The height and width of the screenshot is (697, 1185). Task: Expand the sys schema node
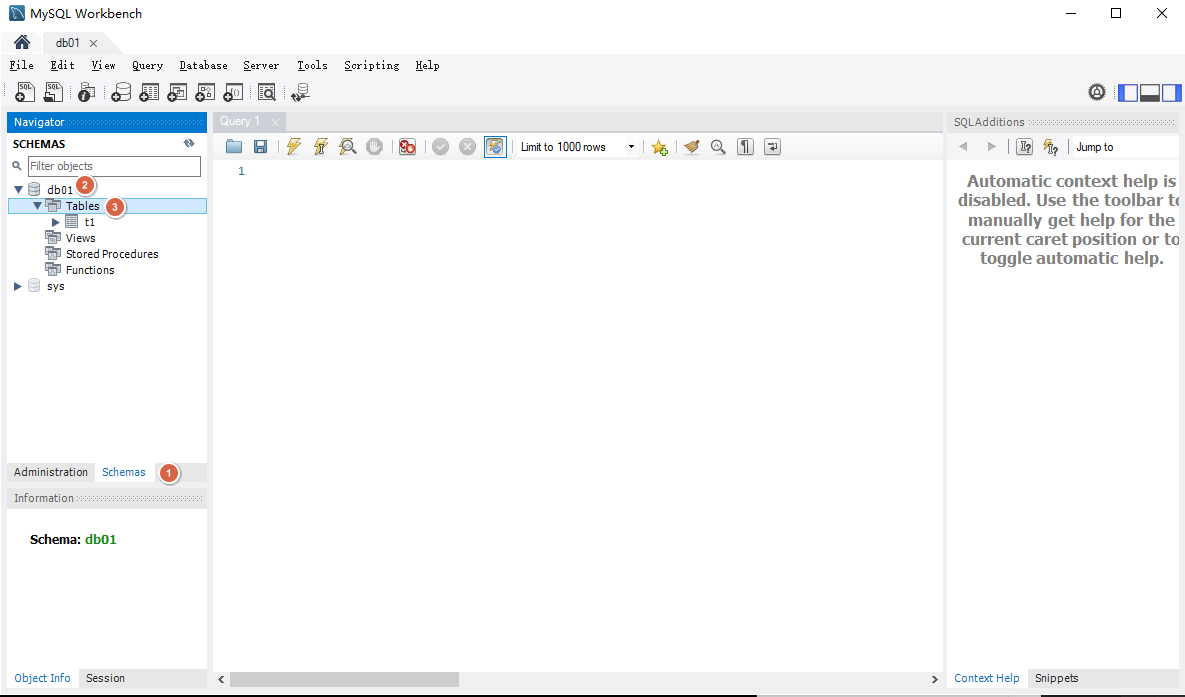[x=17, y=287]
